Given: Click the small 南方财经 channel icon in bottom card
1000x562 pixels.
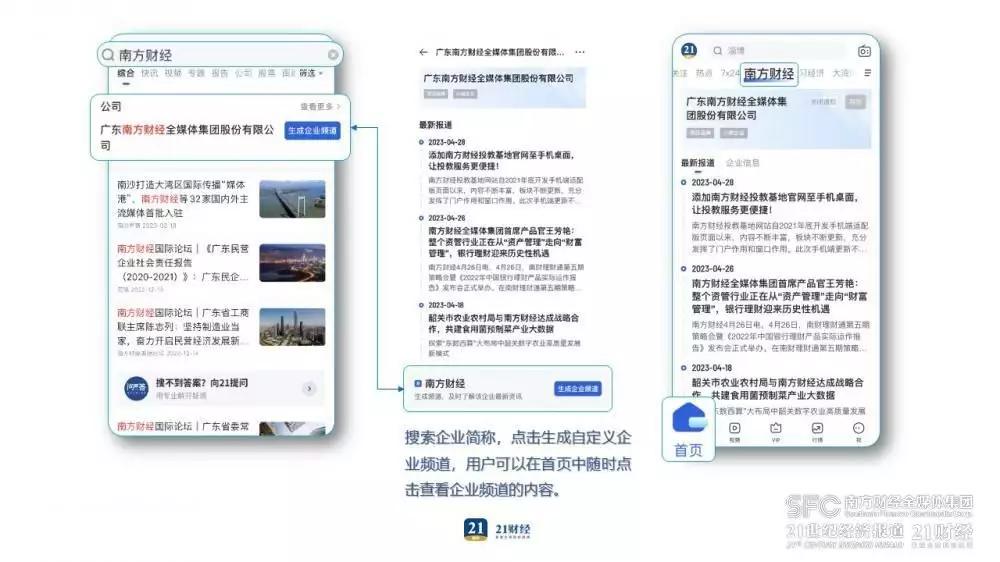Looking at the screenshot, I should (418, 383).
